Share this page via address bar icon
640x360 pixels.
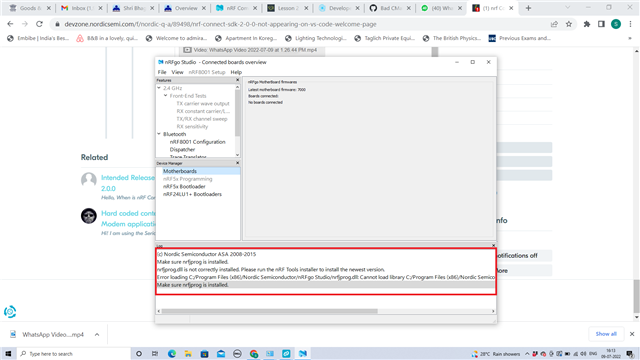[554, 24]
